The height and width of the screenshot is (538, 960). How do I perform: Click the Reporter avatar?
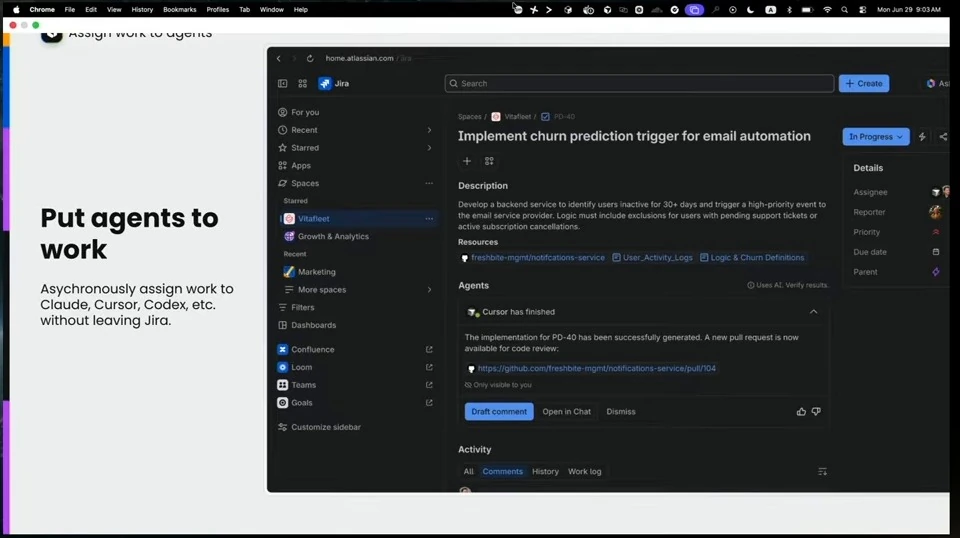[935, 212]
